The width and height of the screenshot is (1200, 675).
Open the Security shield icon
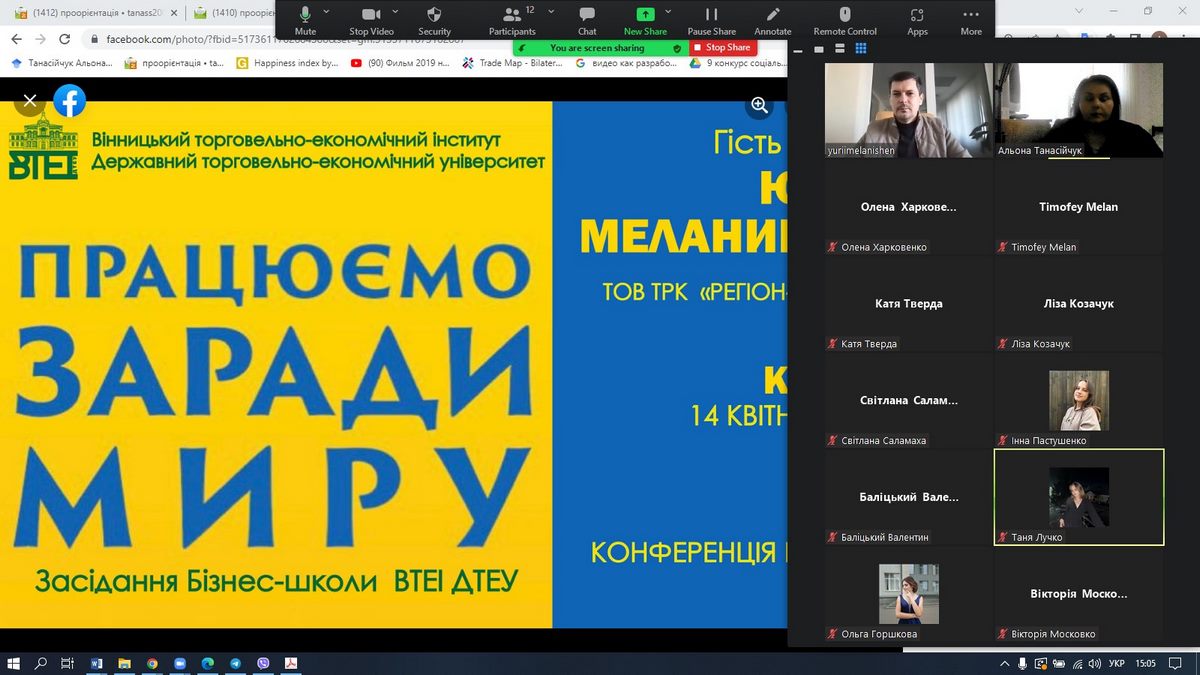tap(434, 16)
